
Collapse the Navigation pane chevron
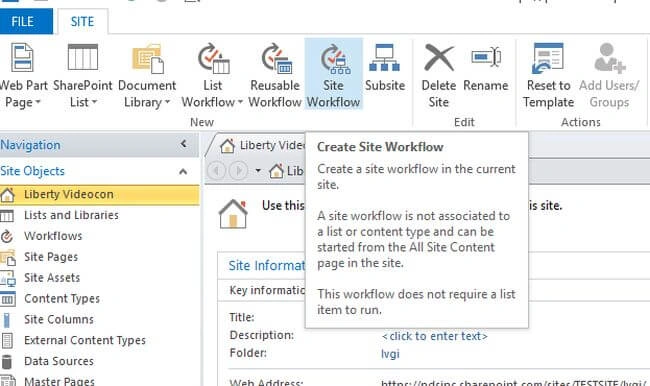click(x=184, y=144)
